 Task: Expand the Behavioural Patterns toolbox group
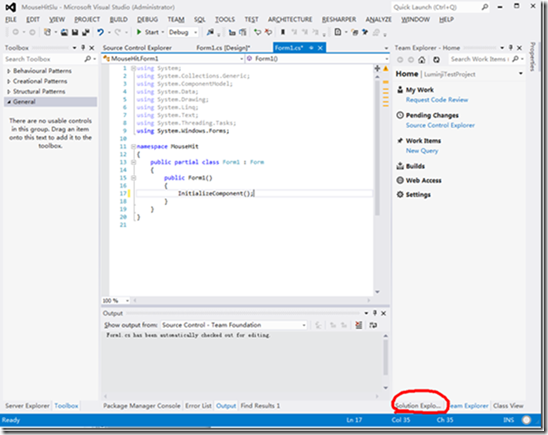[9, 71]
